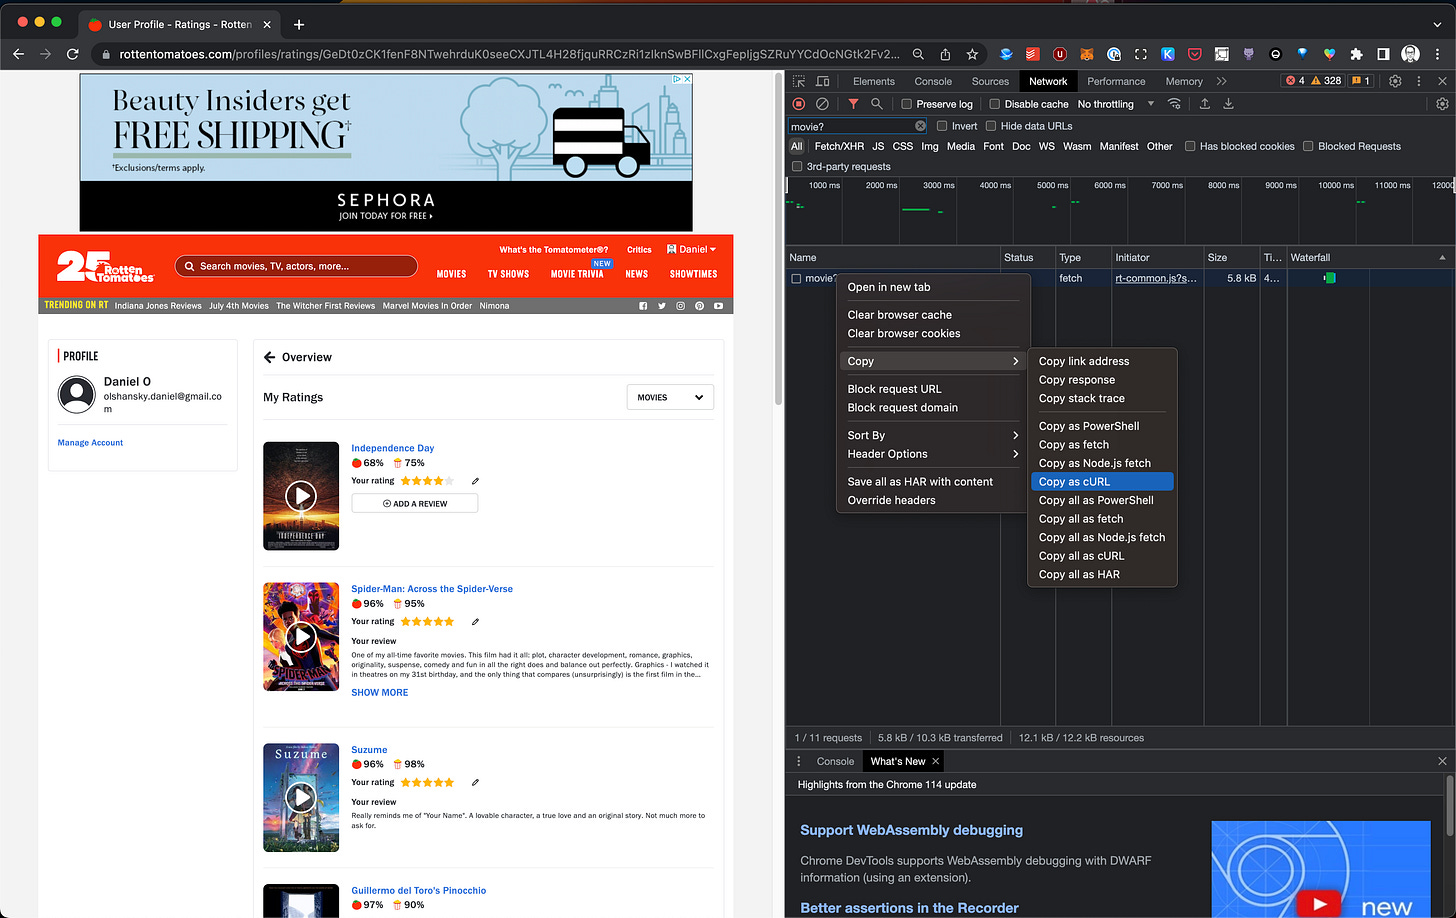
Task: Open DevTools three-dot customize menu
Action: [1419, 81]
